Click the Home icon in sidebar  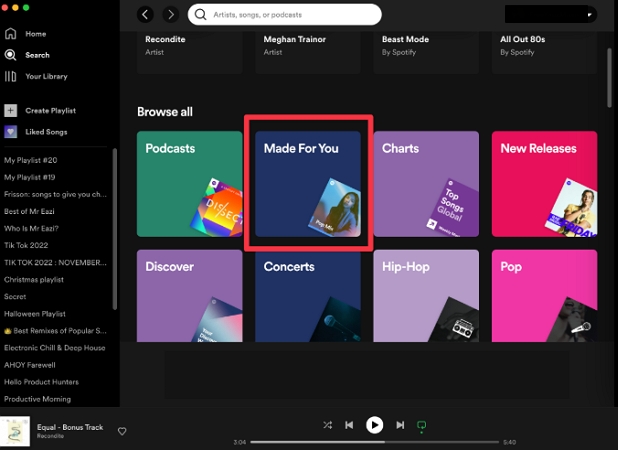tap(11, 34)
